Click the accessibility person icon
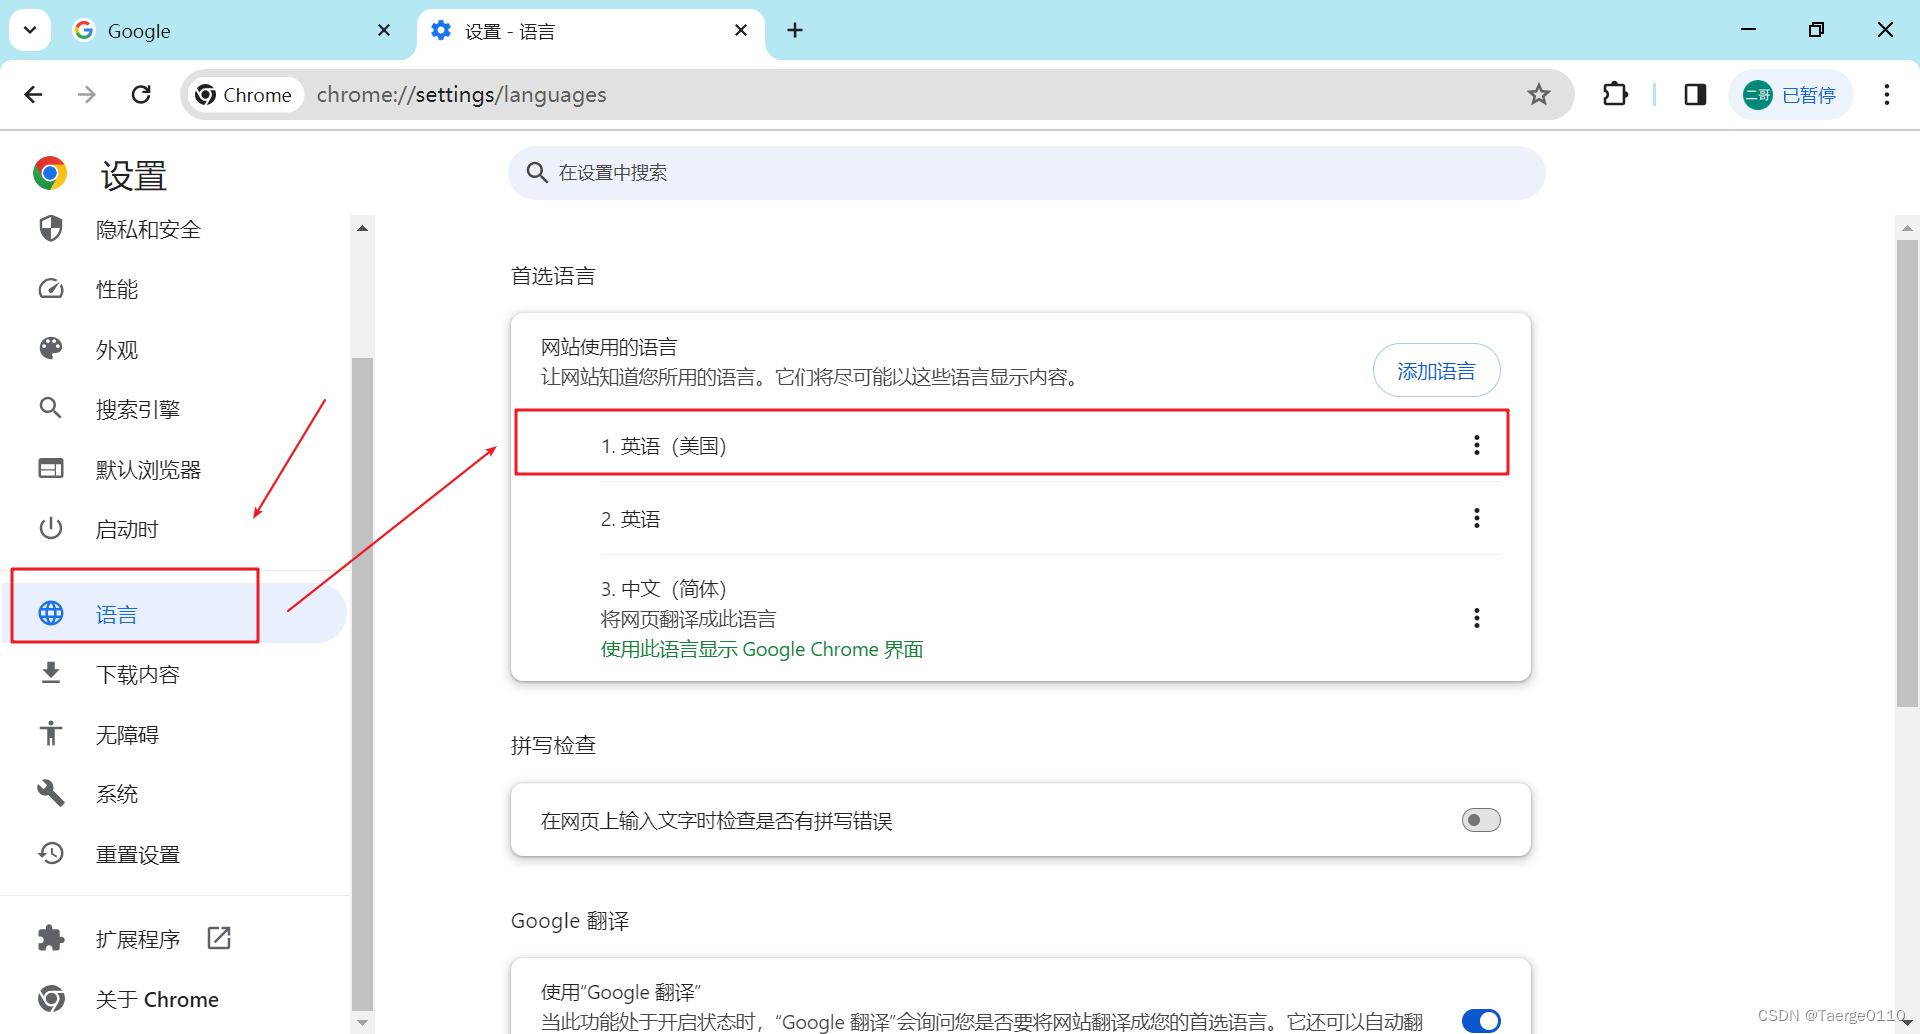The image size is (1920, 1034). pos(51,733)
